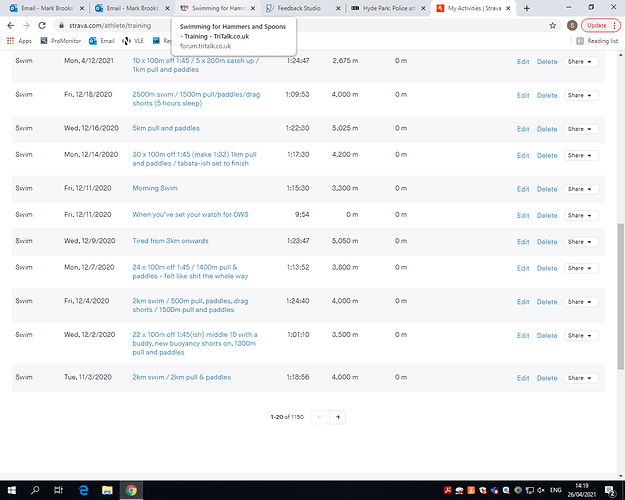
Task: Open When you've set your watch for OWS
Action: 191,215
